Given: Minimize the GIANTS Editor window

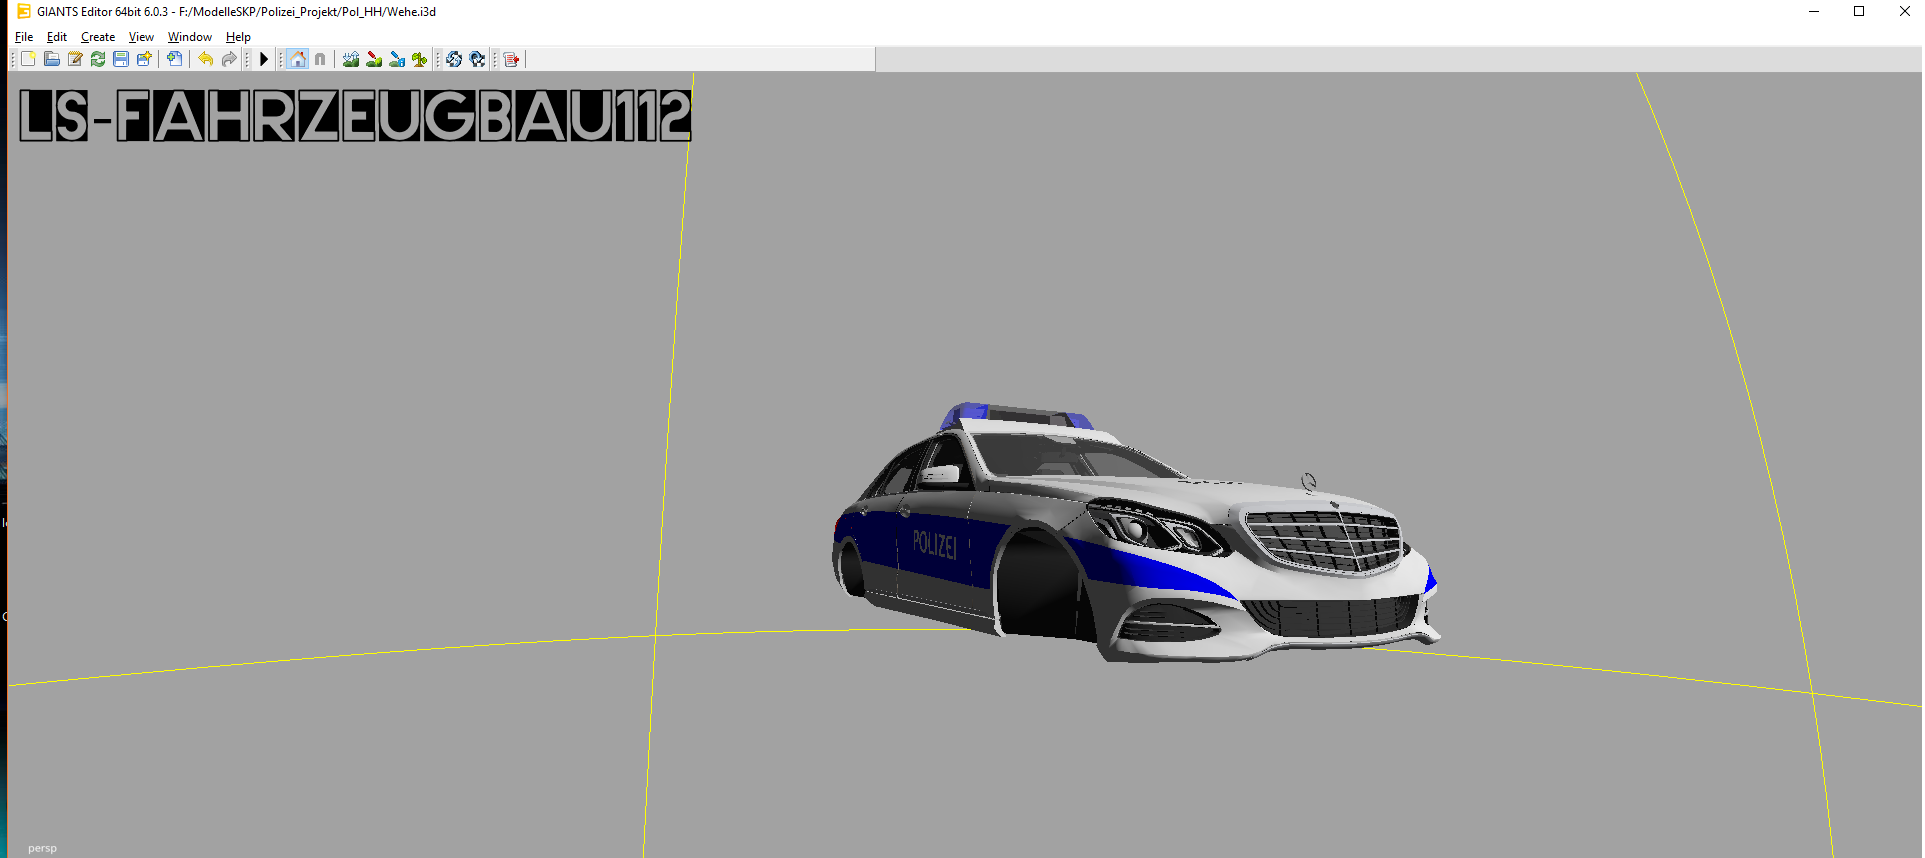Looking at the screenshot, I should click(1814, 12).
